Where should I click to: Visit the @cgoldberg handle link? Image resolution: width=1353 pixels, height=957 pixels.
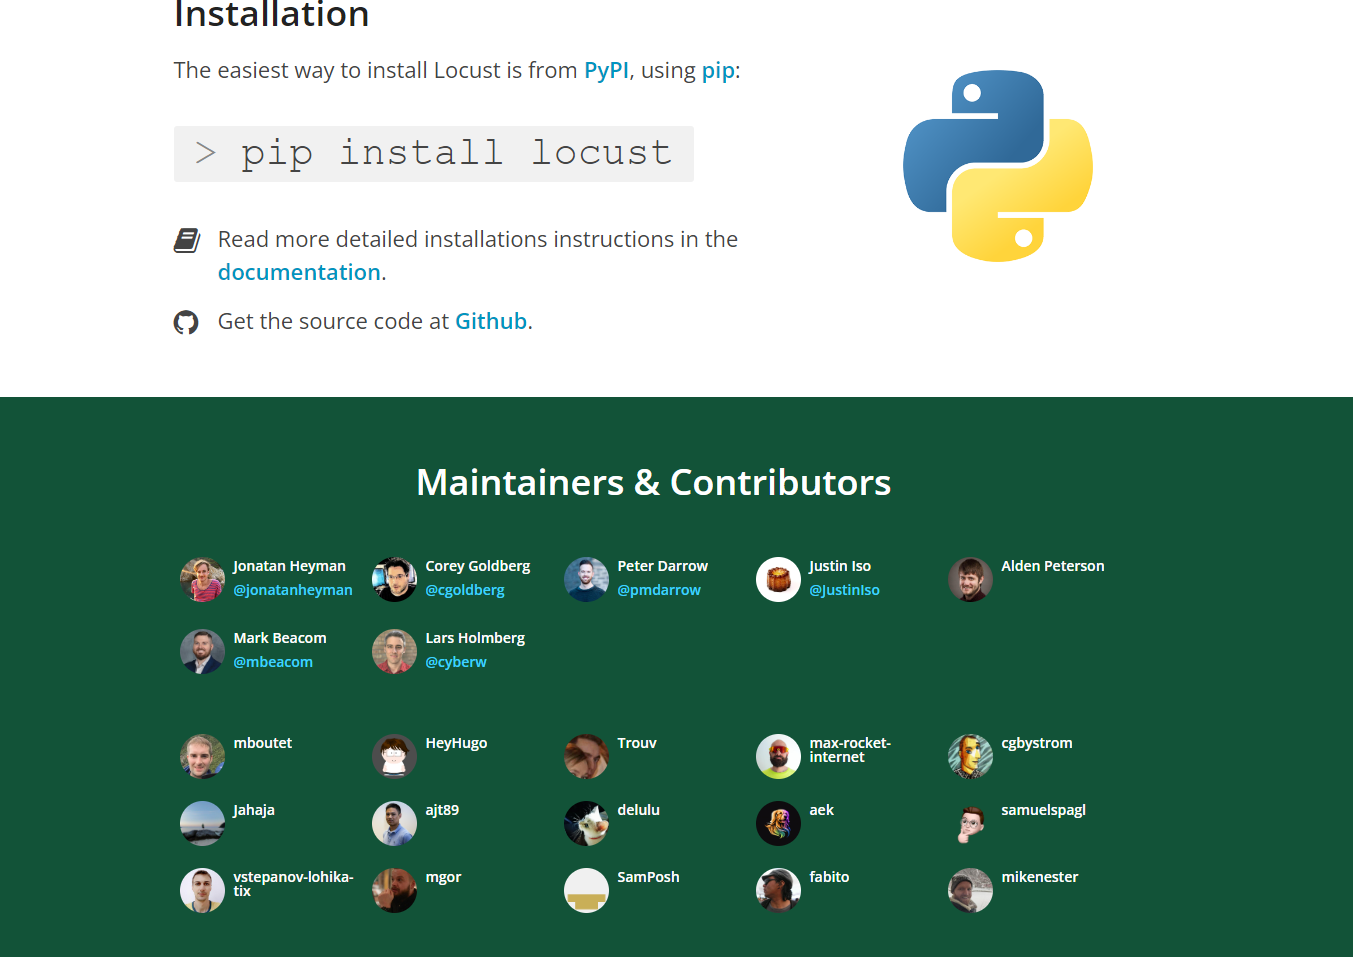465,590
